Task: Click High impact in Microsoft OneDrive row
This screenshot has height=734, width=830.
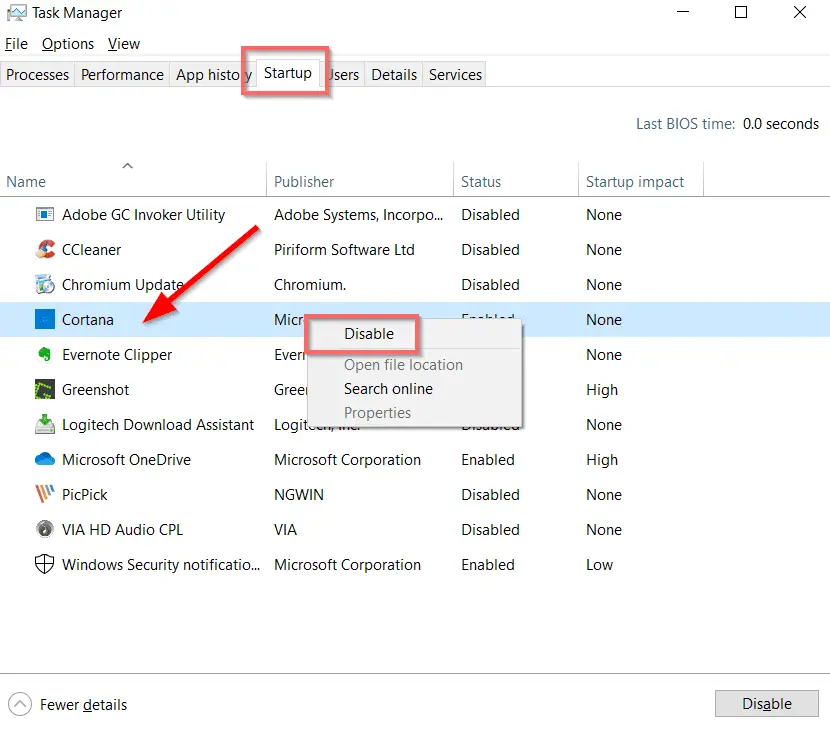Action: click(602, 459)
